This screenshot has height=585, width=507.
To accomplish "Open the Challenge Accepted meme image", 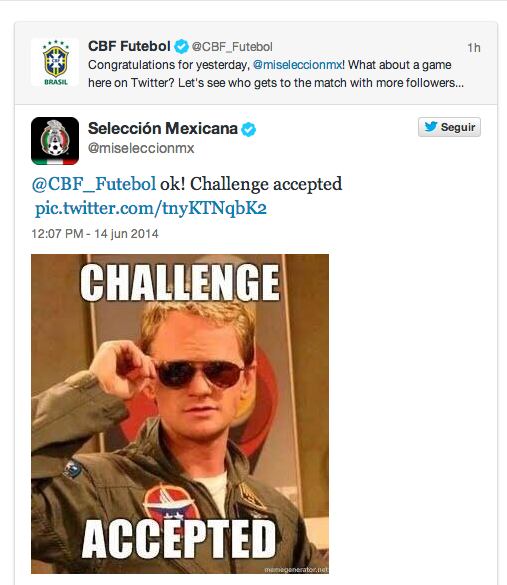I will click(180, 414).
